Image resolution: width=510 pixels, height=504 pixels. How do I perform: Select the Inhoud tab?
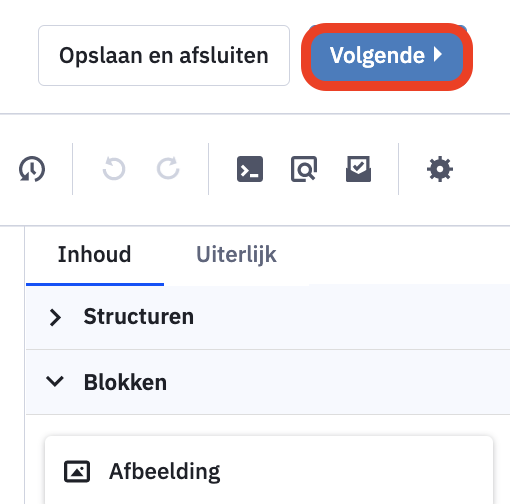pos(95,255)
